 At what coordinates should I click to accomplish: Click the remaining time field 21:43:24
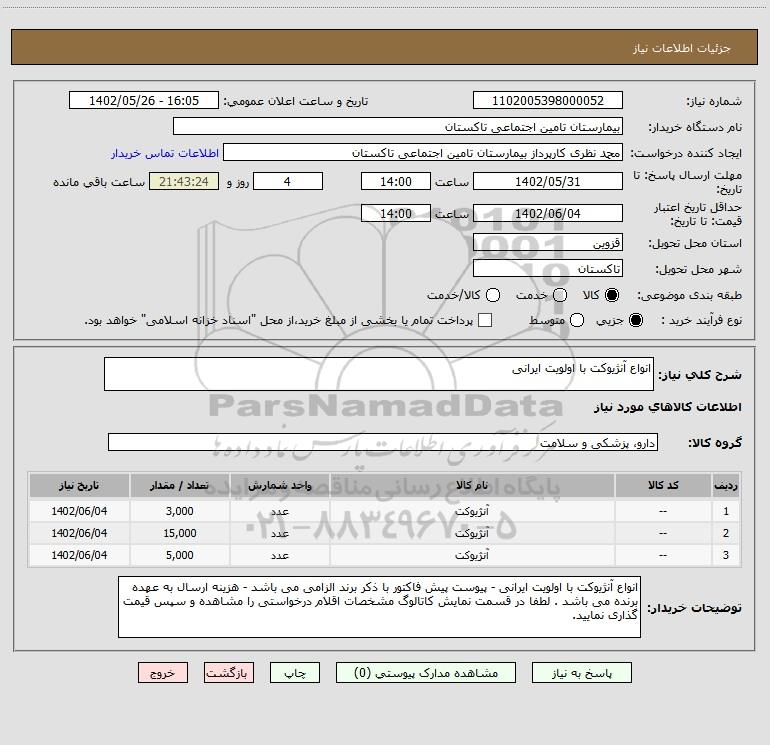click(184, 181)
